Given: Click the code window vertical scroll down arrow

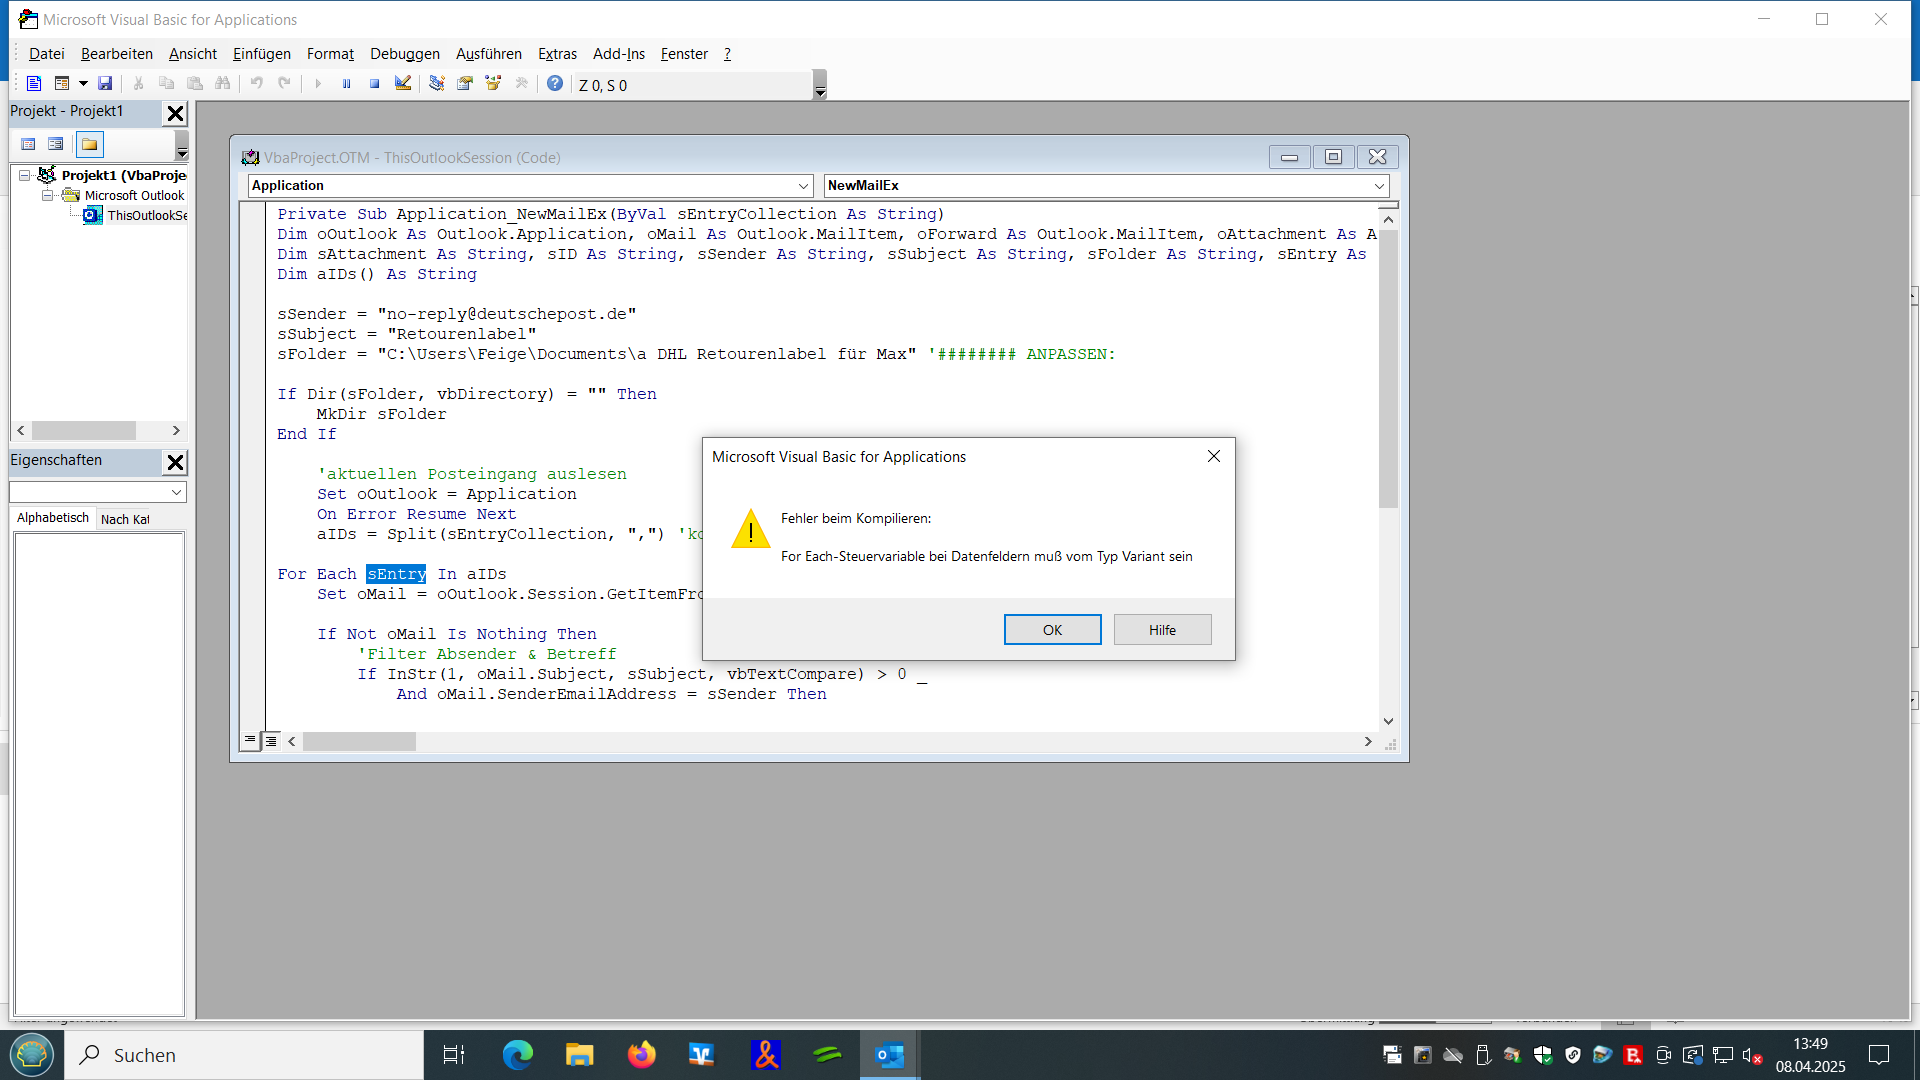Looking at the screenshot, I should point(1388,721).
